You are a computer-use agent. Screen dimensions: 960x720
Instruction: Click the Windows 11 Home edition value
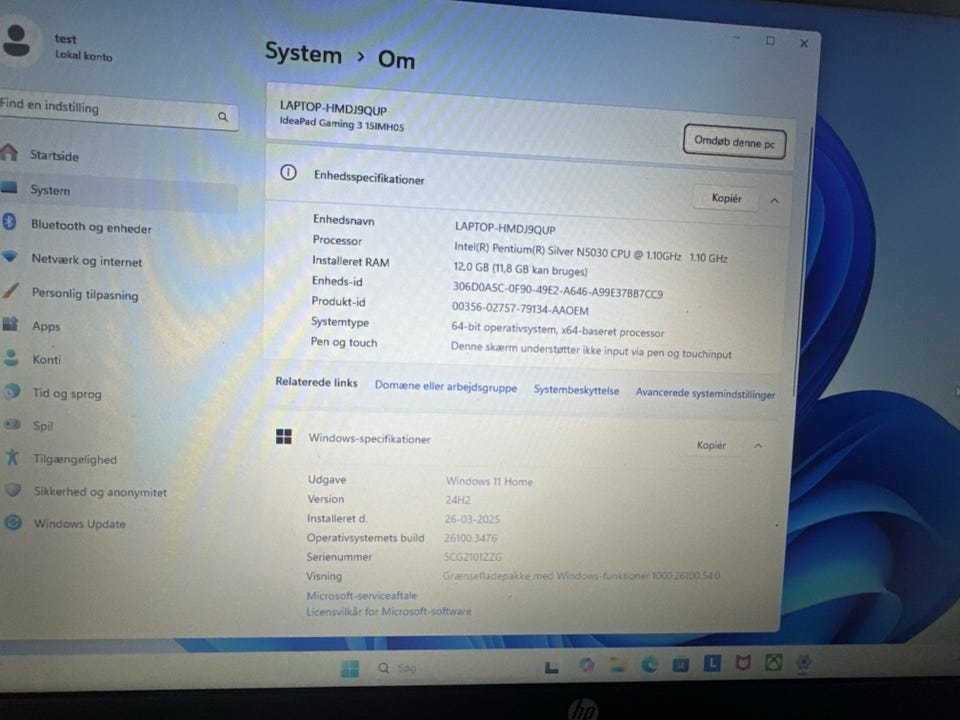(x=489, y=481)
